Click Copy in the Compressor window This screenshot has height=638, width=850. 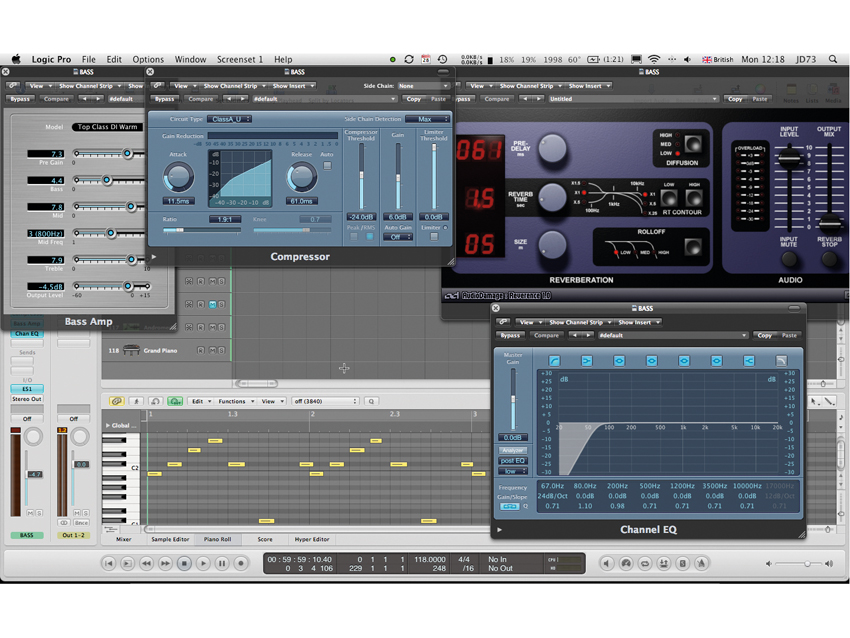(x=414, y=99)
